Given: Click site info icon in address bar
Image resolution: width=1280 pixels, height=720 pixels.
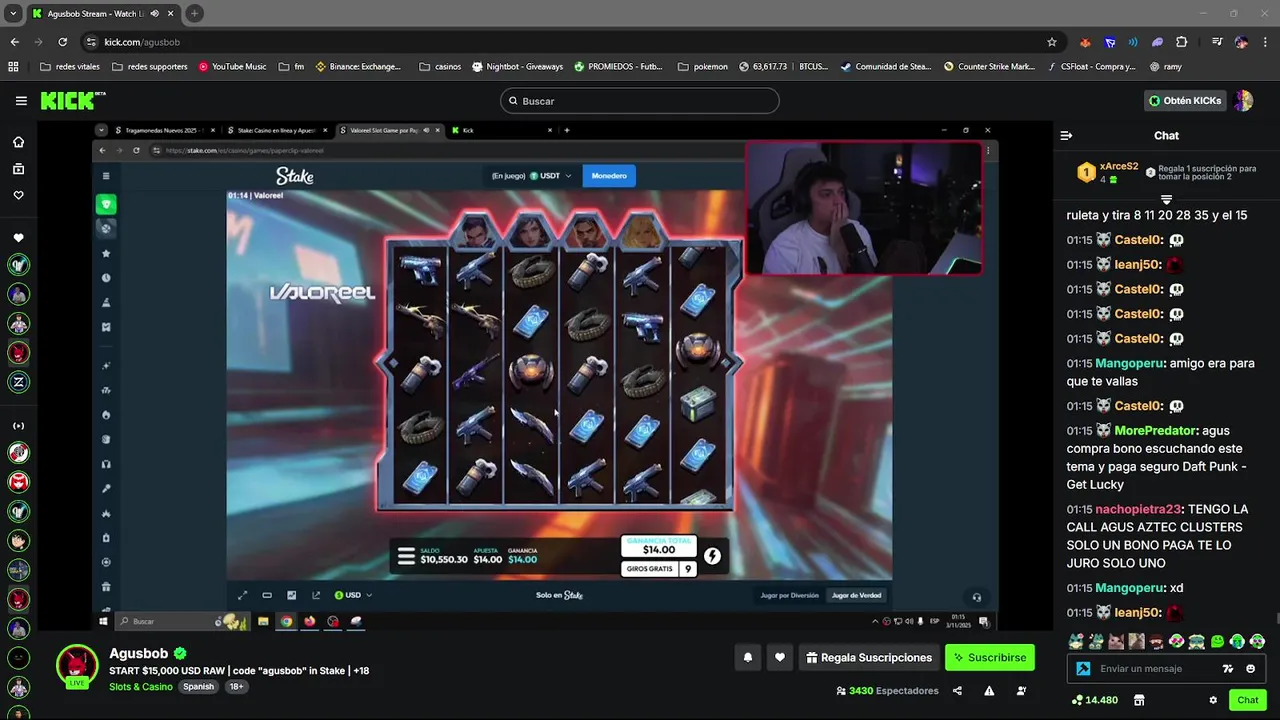Looking at the screenshot, I should 92,42.
